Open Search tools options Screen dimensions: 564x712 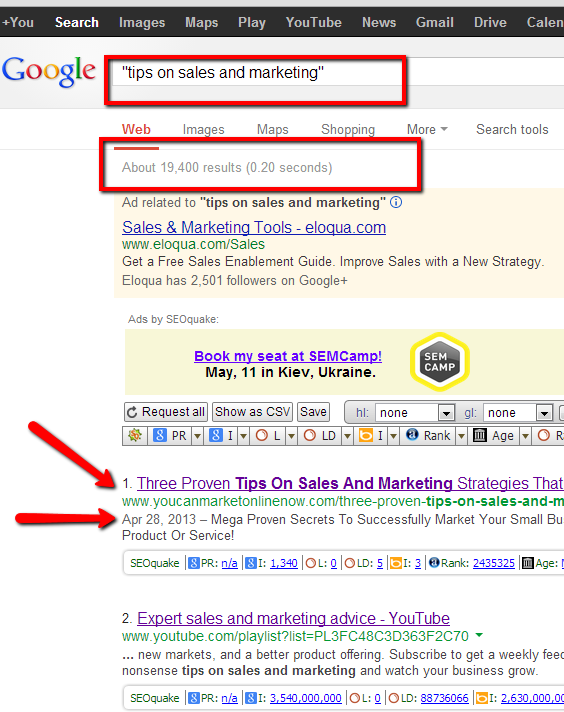click(512, 129)
